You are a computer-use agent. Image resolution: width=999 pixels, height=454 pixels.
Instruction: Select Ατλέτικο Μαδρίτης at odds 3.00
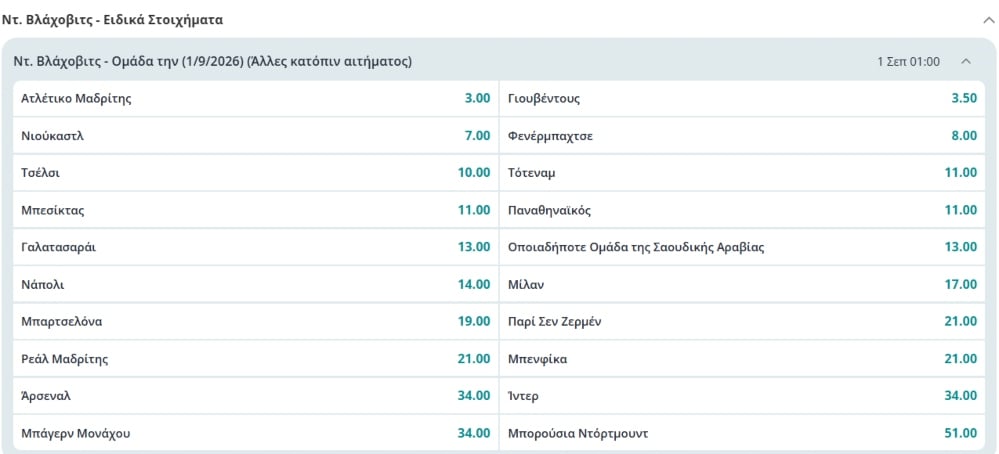[255, 99]
